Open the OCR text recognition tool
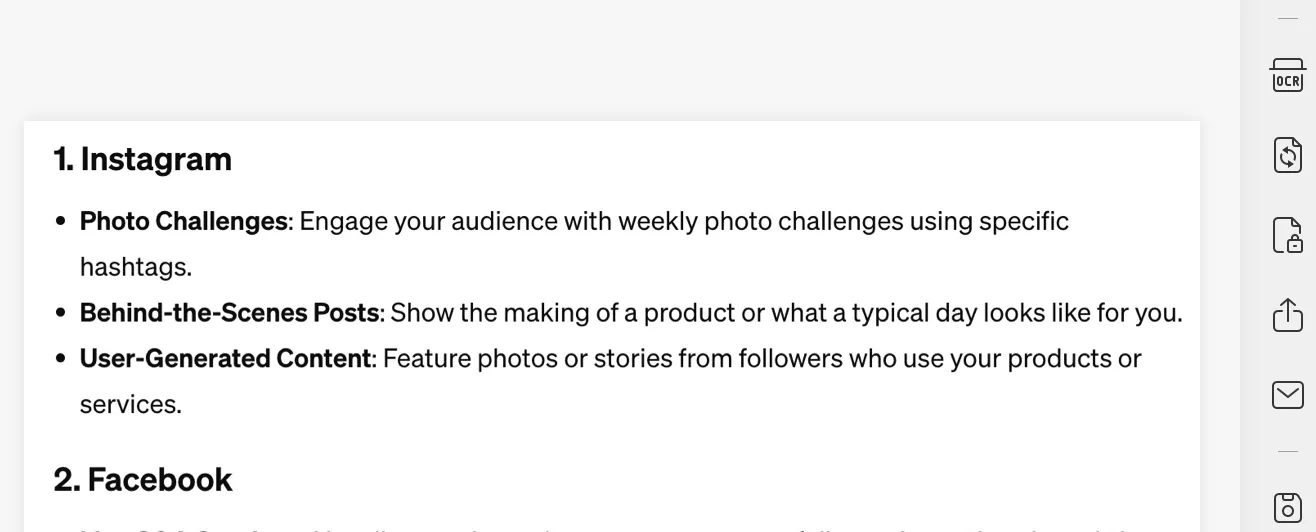 click(x=1288, y=76)
